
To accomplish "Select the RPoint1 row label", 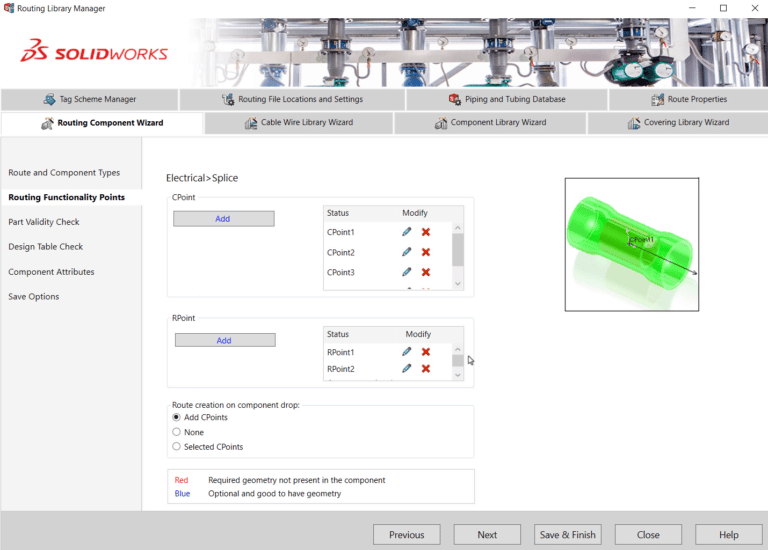I will (340, 352).
